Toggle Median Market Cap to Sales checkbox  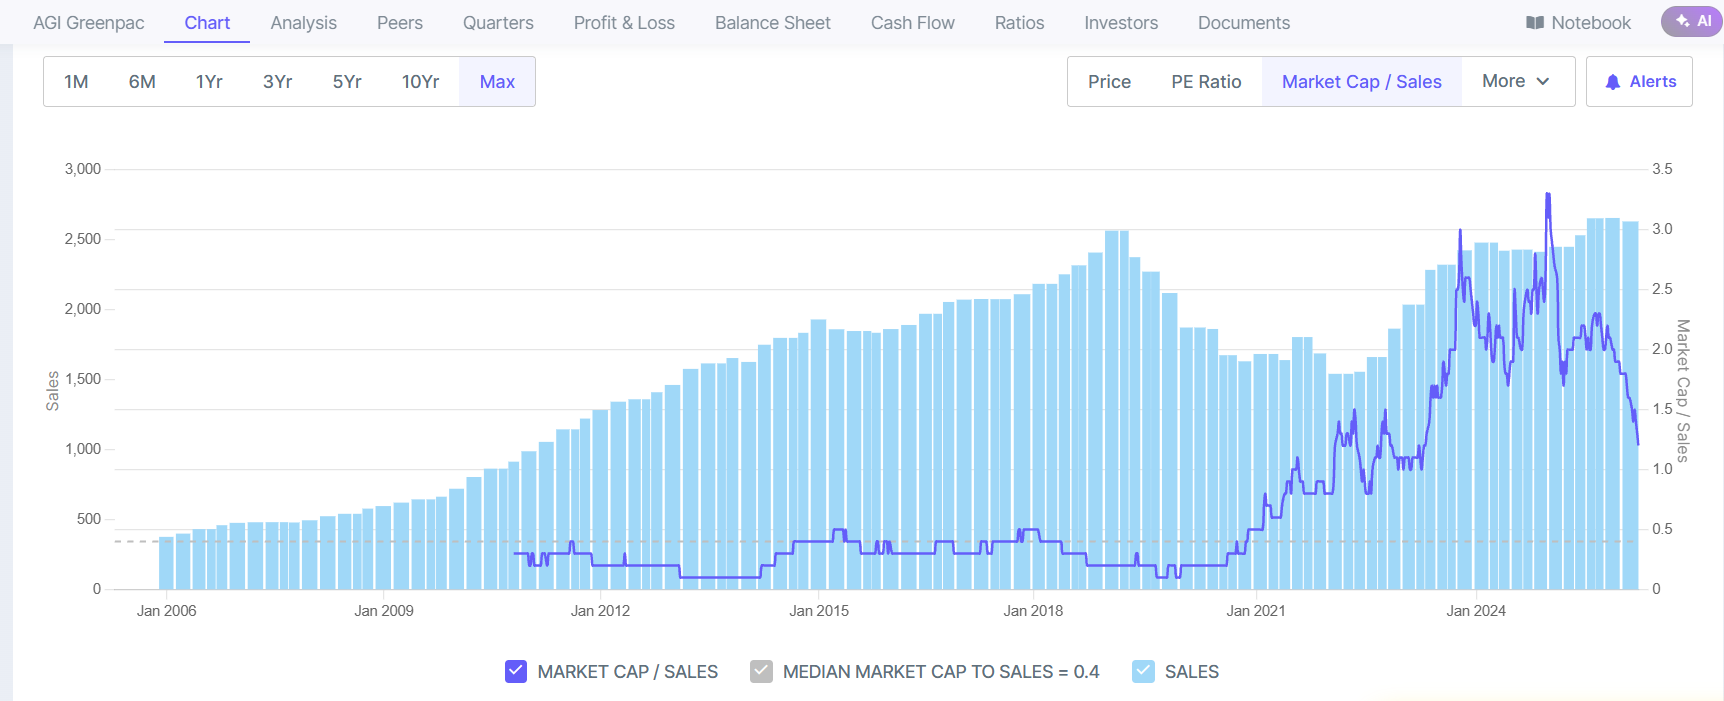click(761, 671)
